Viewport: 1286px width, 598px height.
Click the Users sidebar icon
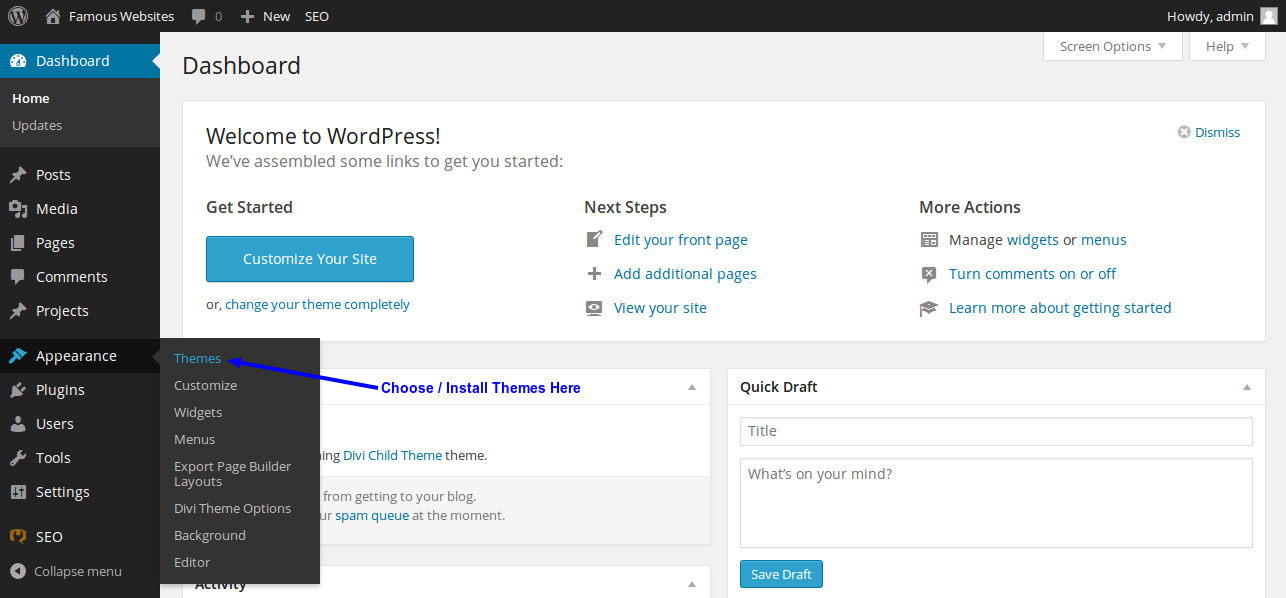pyautogui.click(x=21, y=423)
